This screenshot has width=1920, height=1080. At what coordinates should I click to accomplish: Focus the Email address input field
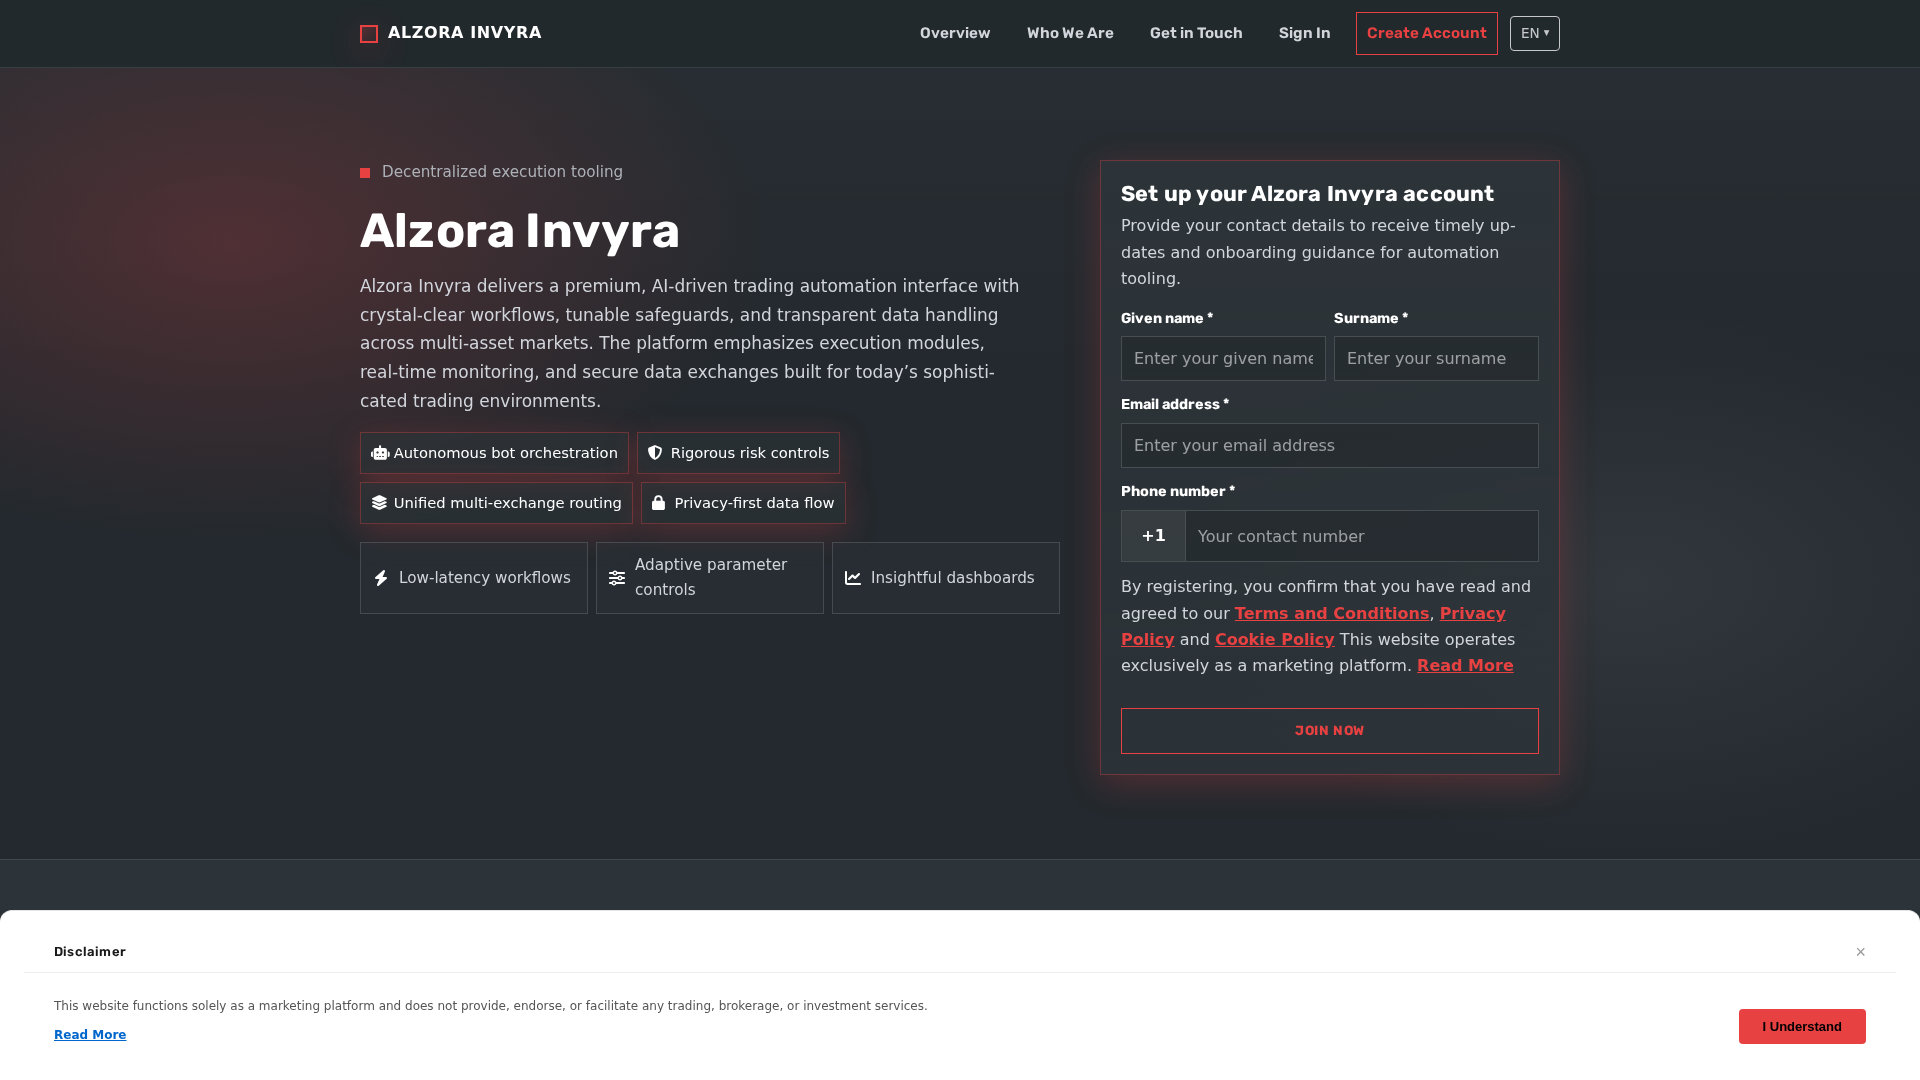click(1330, 445)
